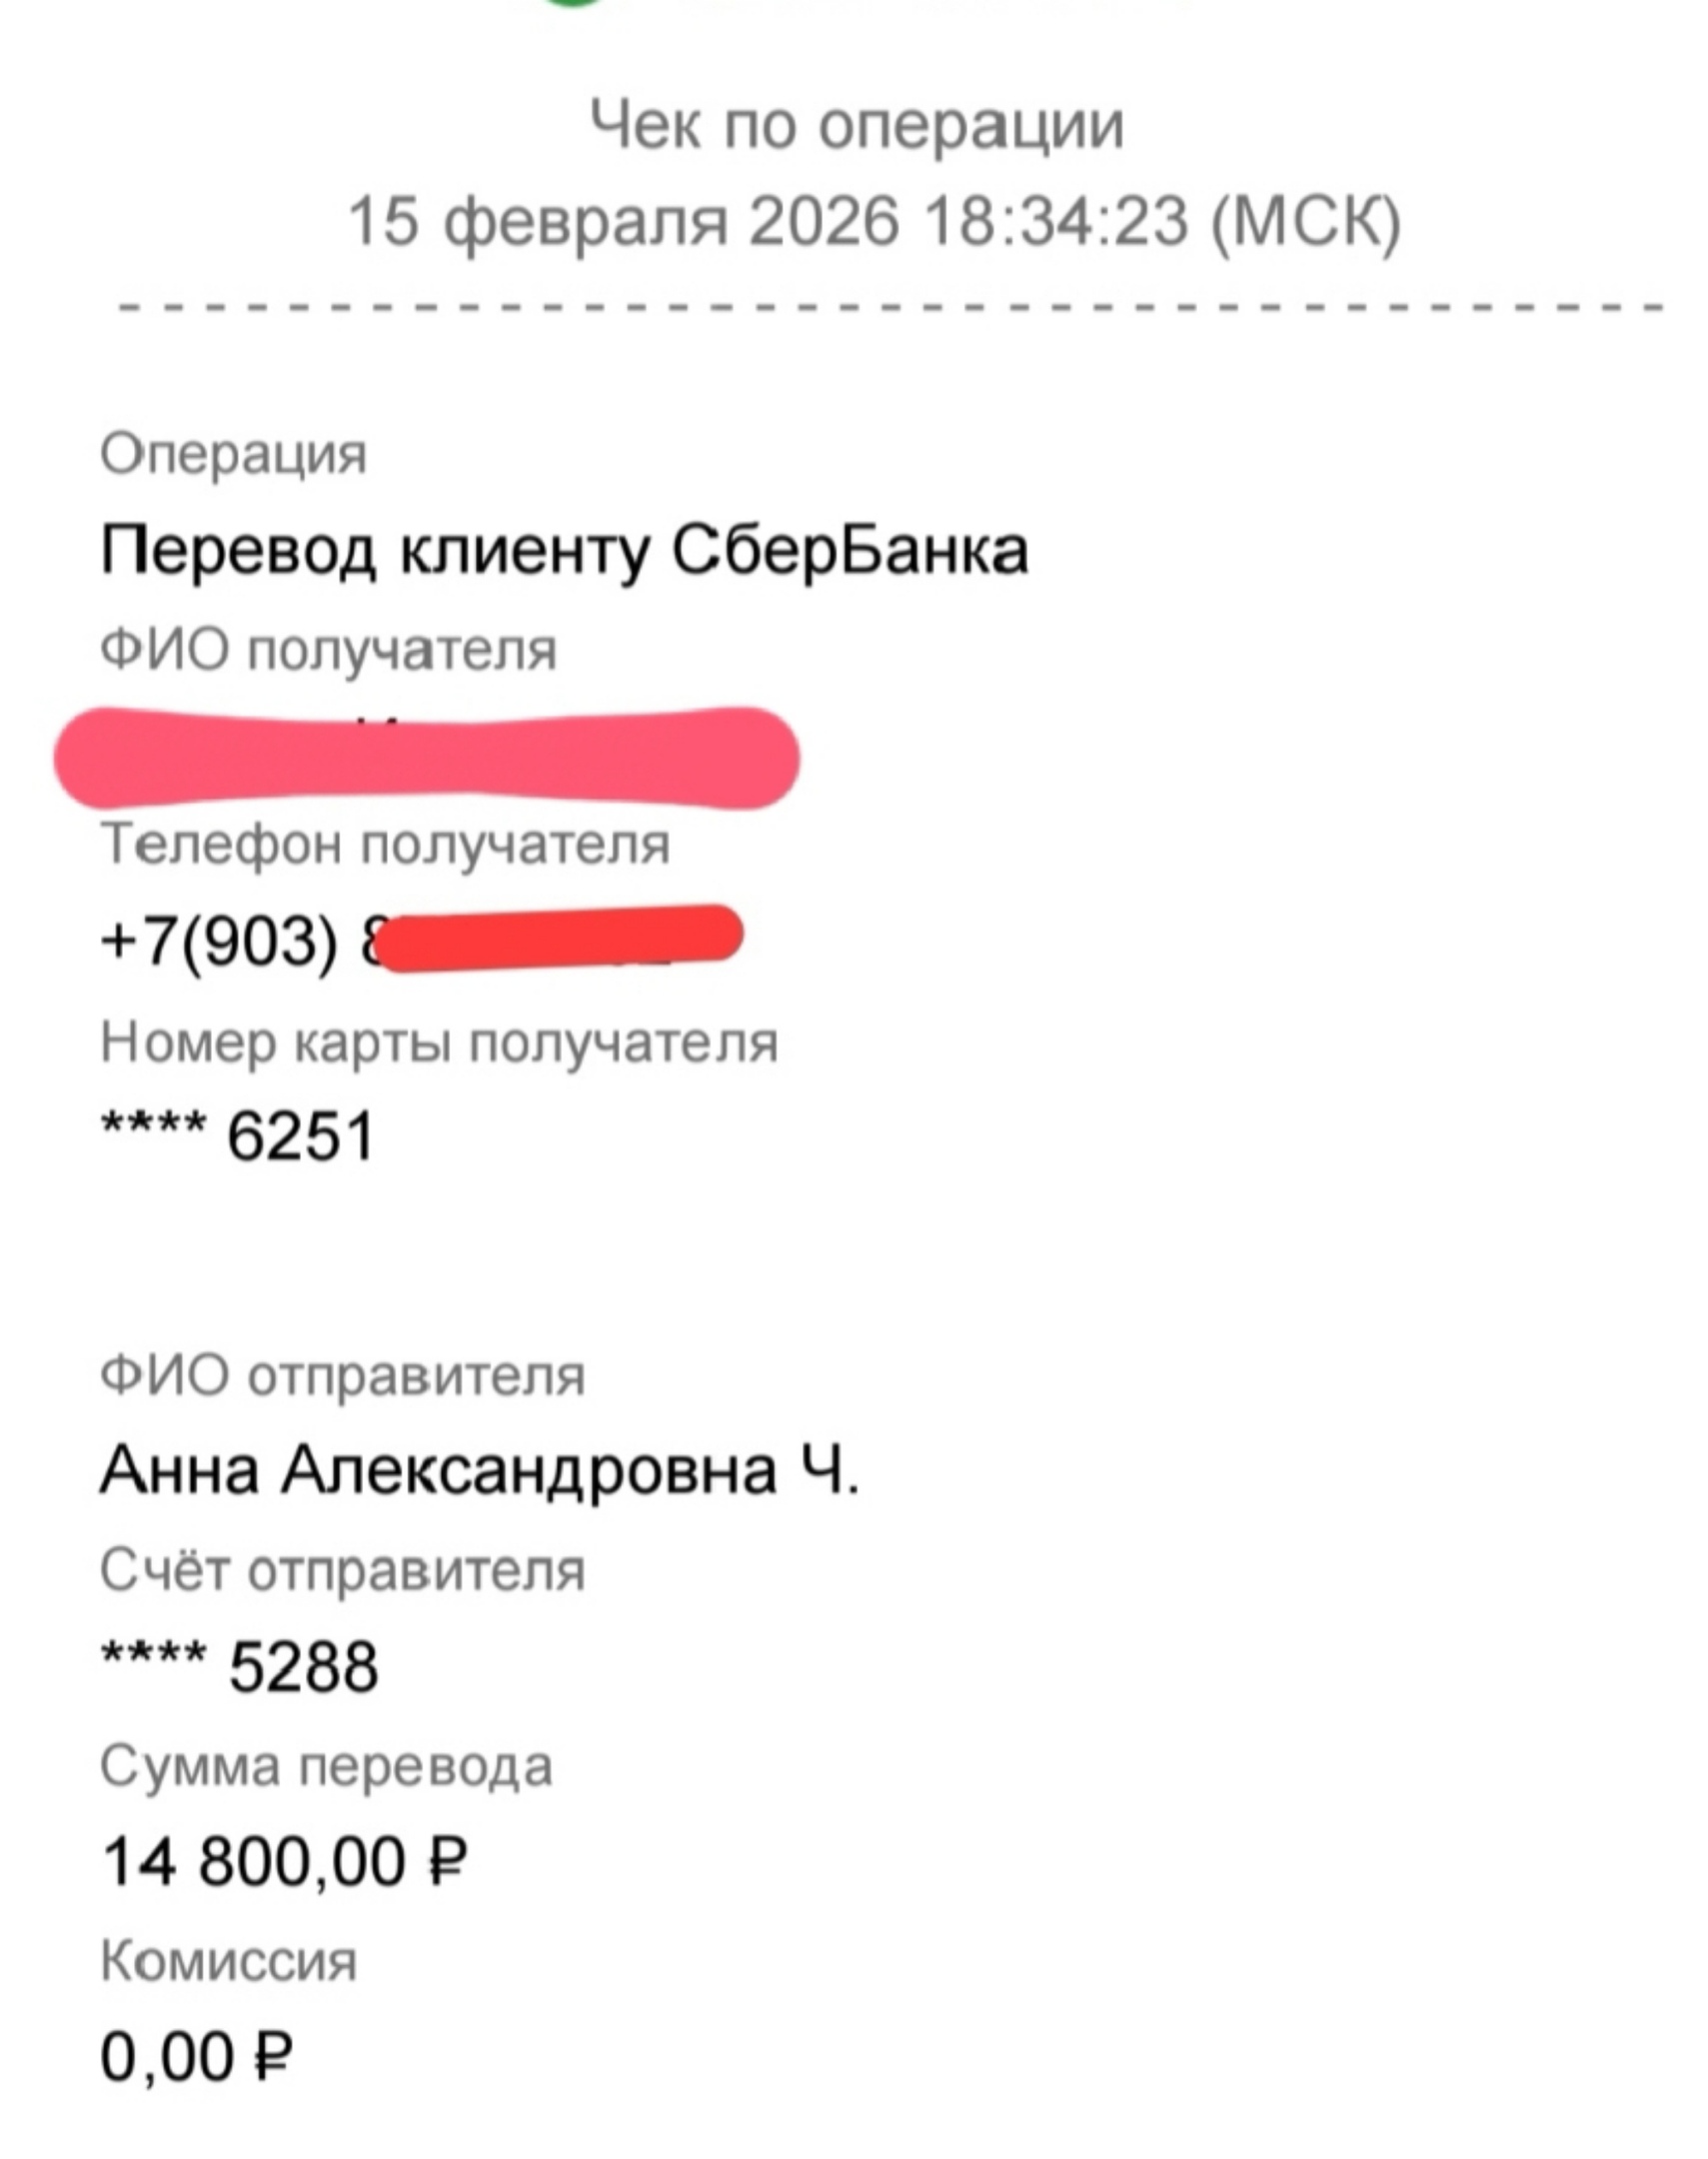This screenshot has height=2159, width=1708.
Task: Select the commission value '0,00 ₽'
Action: [196, 2058]
